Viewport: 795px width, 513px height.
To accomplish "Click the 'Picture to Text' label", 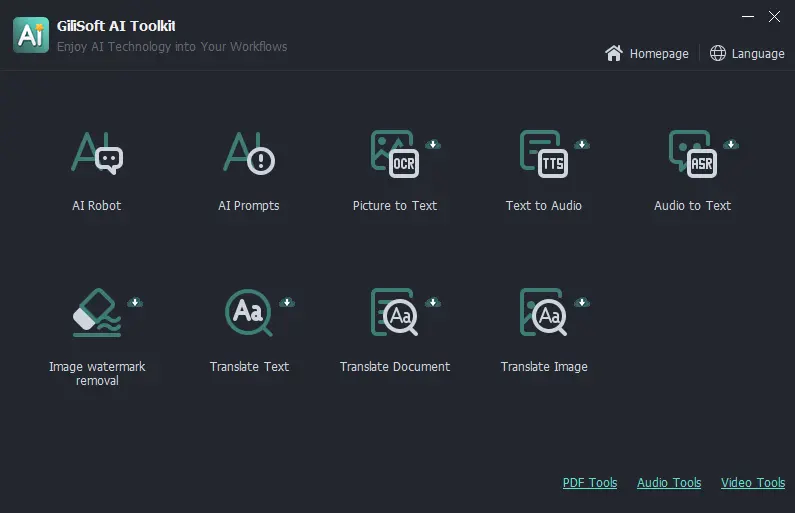I will click(395, 206).
